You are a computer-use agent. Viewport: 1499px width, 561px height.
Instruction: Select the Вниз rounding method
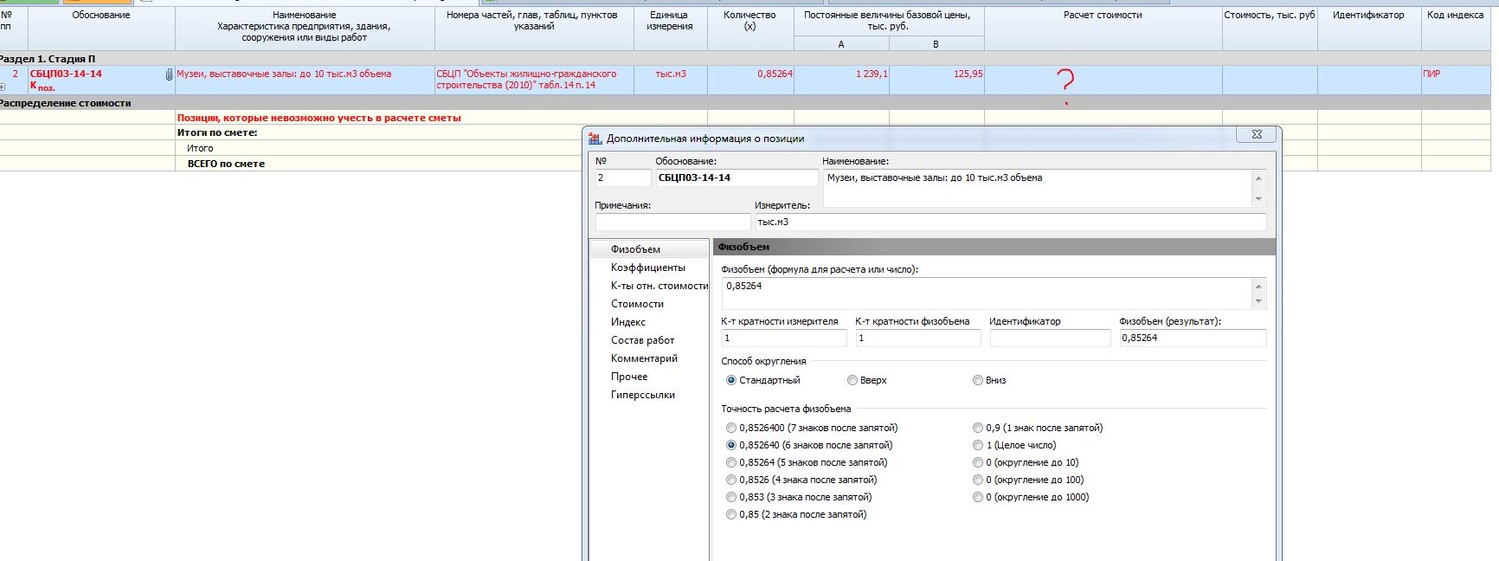coord(978,380)
